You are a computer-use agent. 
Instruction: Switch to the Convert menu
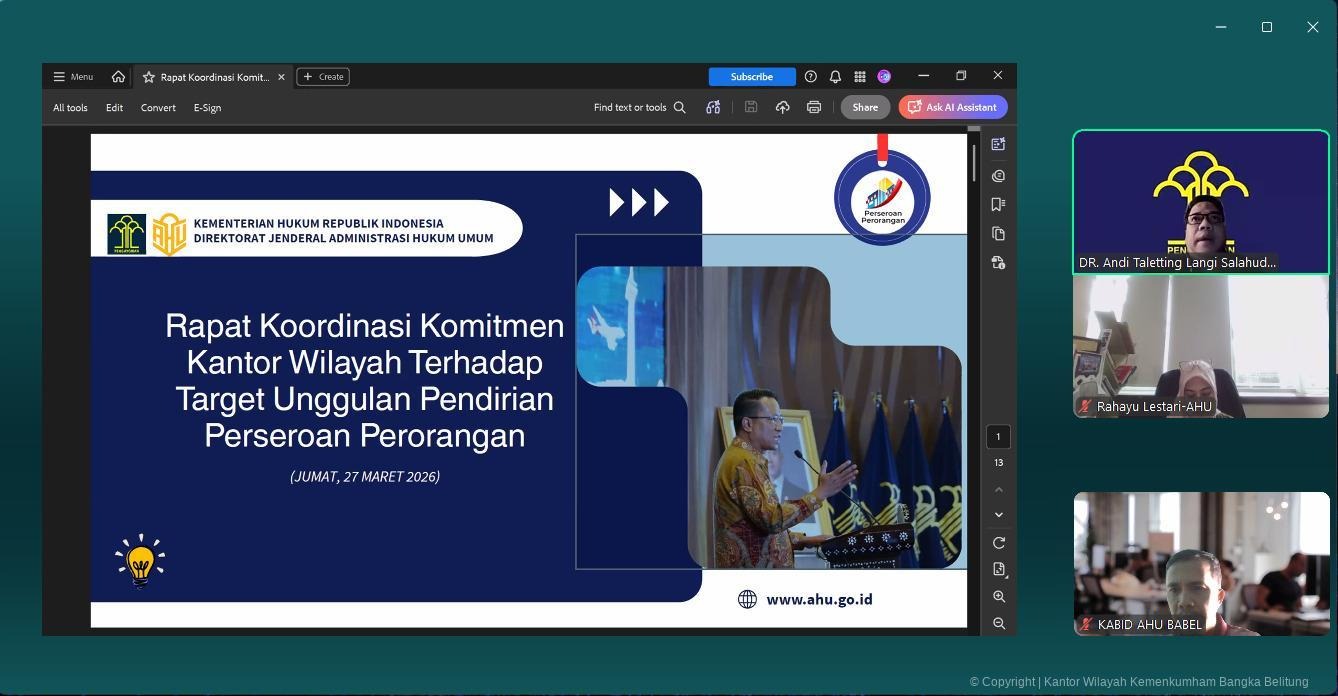coord(157,107)
